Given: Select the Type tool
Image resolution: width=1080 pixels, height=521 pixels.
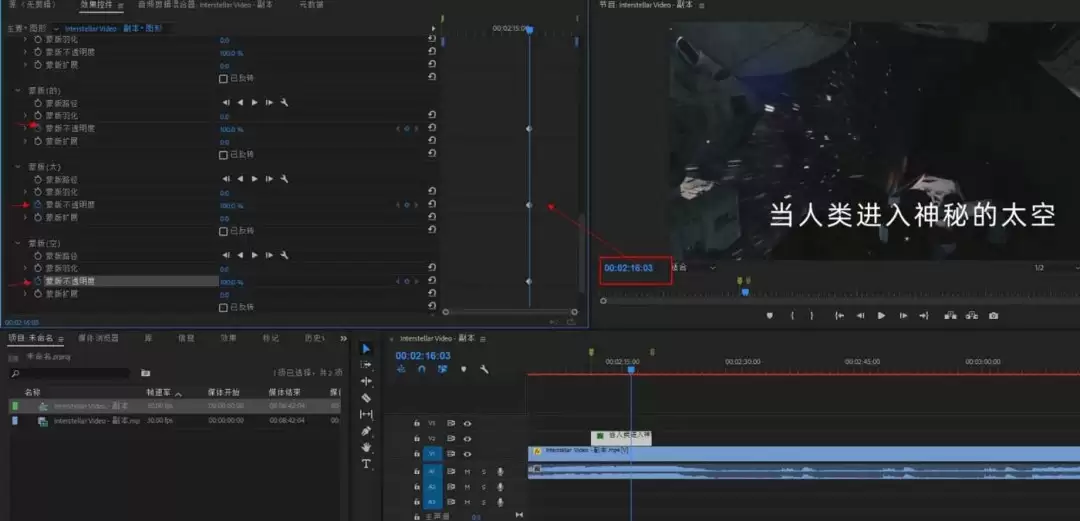Looking at the screenshot, I should click(366, 464).
